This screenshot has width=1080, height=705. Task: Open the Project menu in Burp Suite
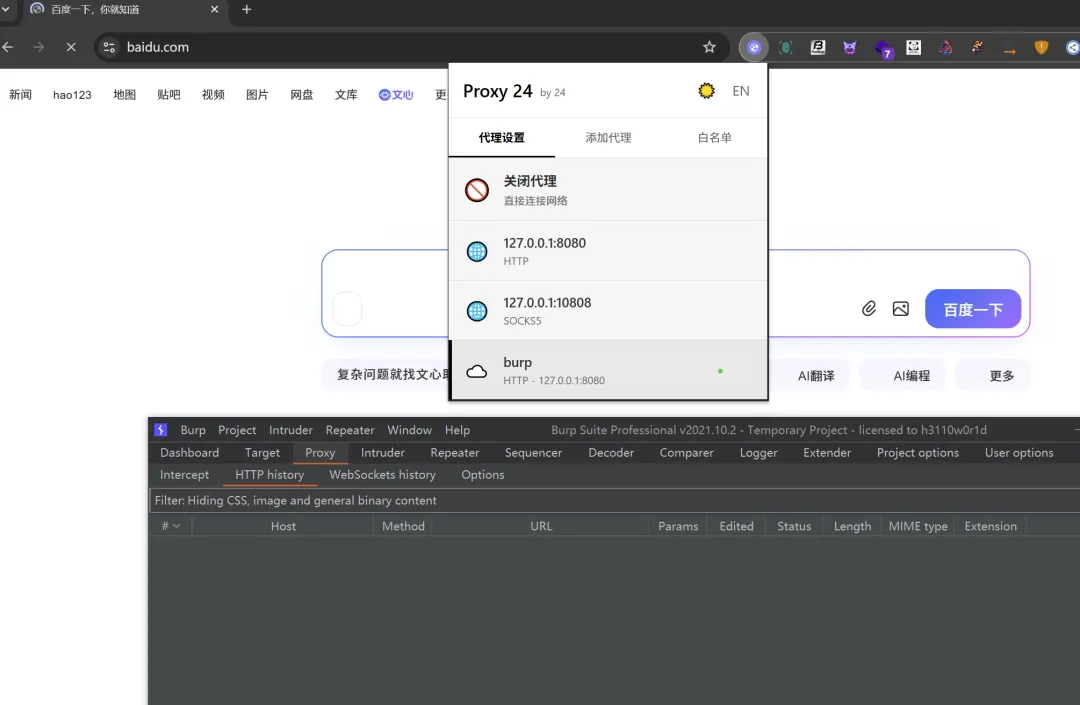(x=237, y=430)
